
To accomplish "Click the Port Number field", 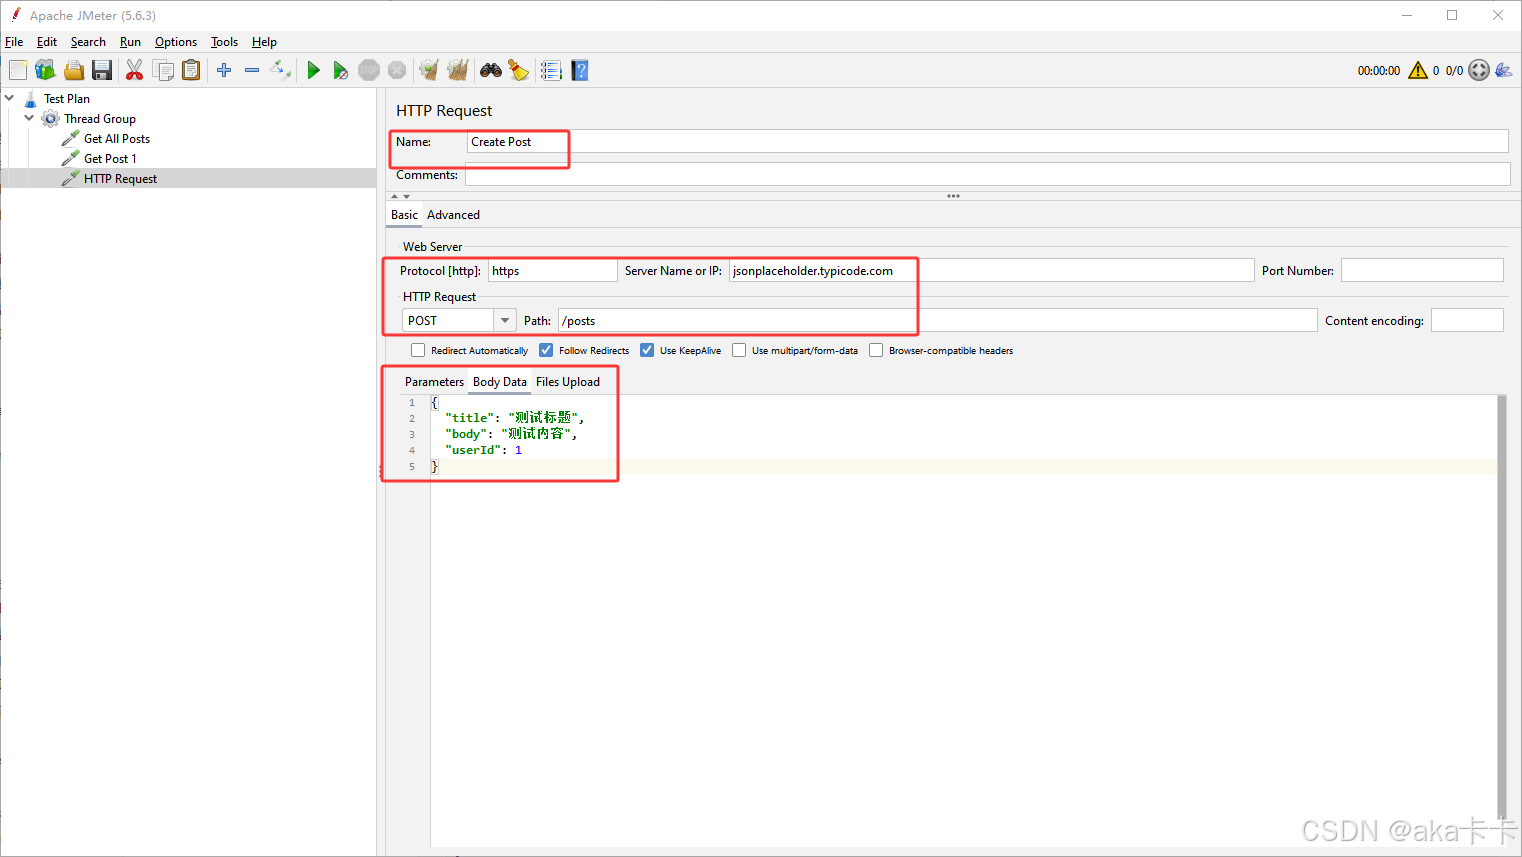I will (1422, 271).
